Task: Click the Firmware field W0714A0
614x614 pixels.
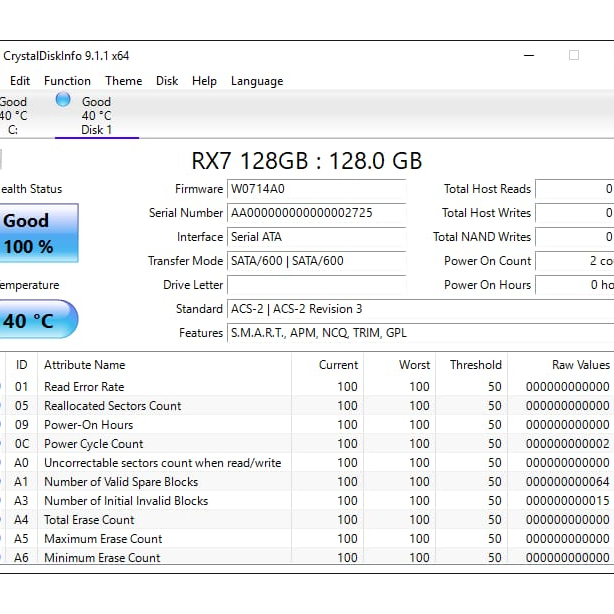Action: point(316,189)
